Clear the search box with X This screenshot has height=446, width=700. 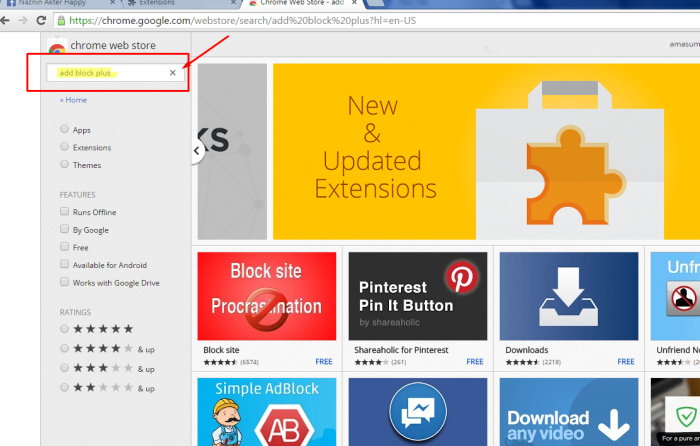click(173, 72)
